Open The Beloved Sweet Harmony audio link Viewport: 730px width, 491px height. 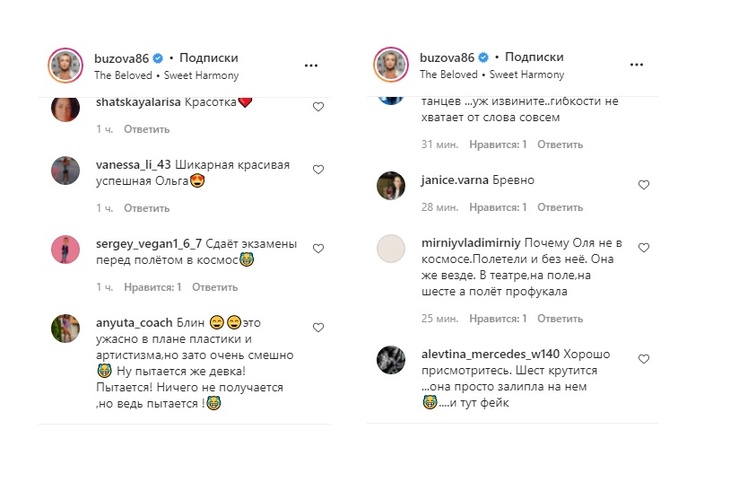166,75
